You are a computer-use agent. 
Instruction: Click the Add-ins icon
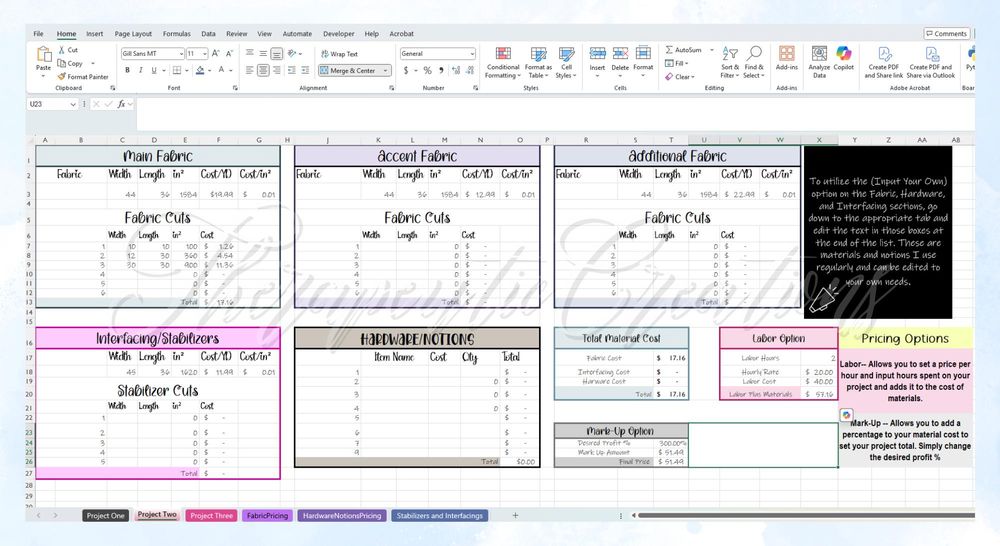[787, 54]
